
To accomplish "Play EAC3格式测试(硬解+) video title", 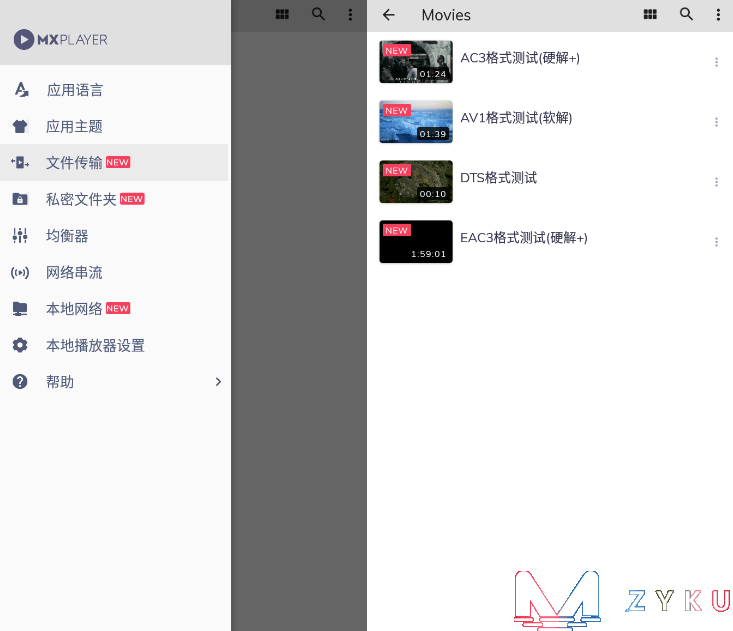I will tap(524, 237).
